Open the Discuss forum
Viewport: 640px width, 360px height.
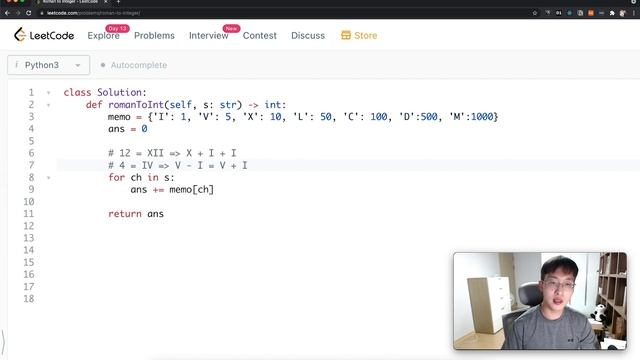pyautogui.click(x=308, y=36)
